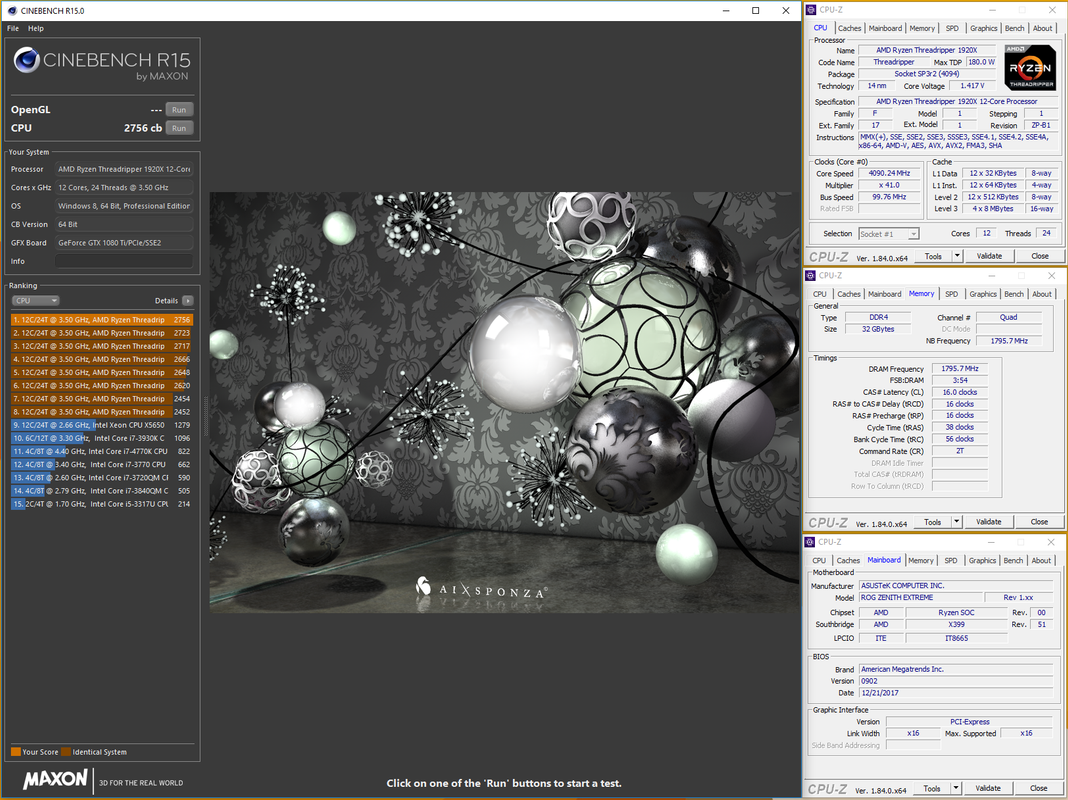Run the OpenGL benchmark test
The height and width of the screenshot is (800, 1068).
pos(179,110)
